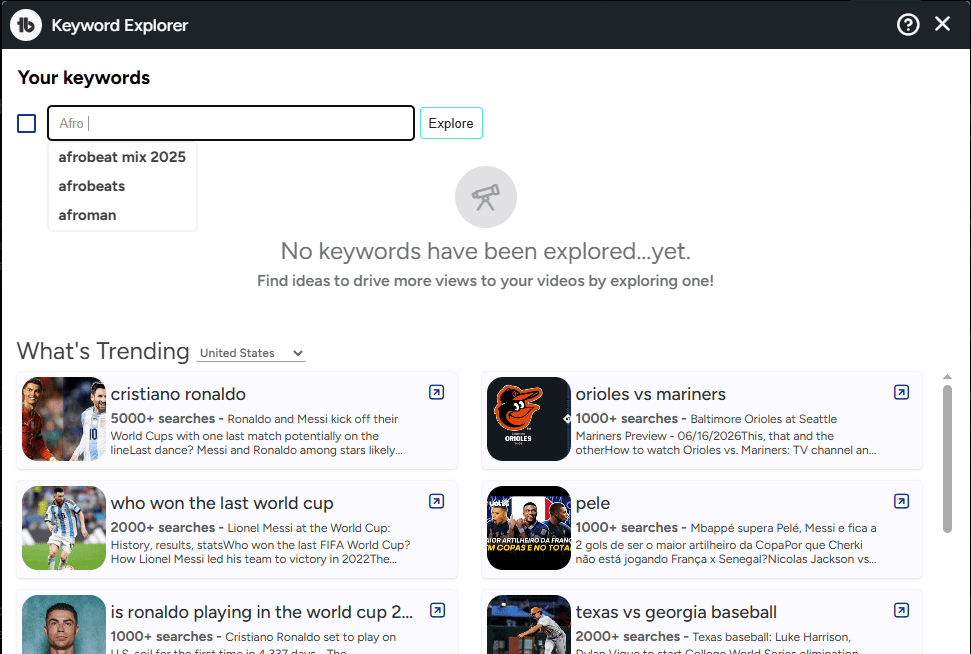Click the trending list scrollbar thumb
The image size is (971, 654).
click(947, 458)
